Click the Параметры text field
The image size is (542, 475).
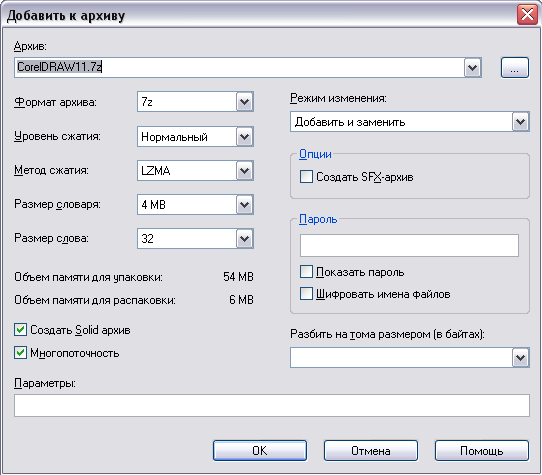[x=272, y=406]
